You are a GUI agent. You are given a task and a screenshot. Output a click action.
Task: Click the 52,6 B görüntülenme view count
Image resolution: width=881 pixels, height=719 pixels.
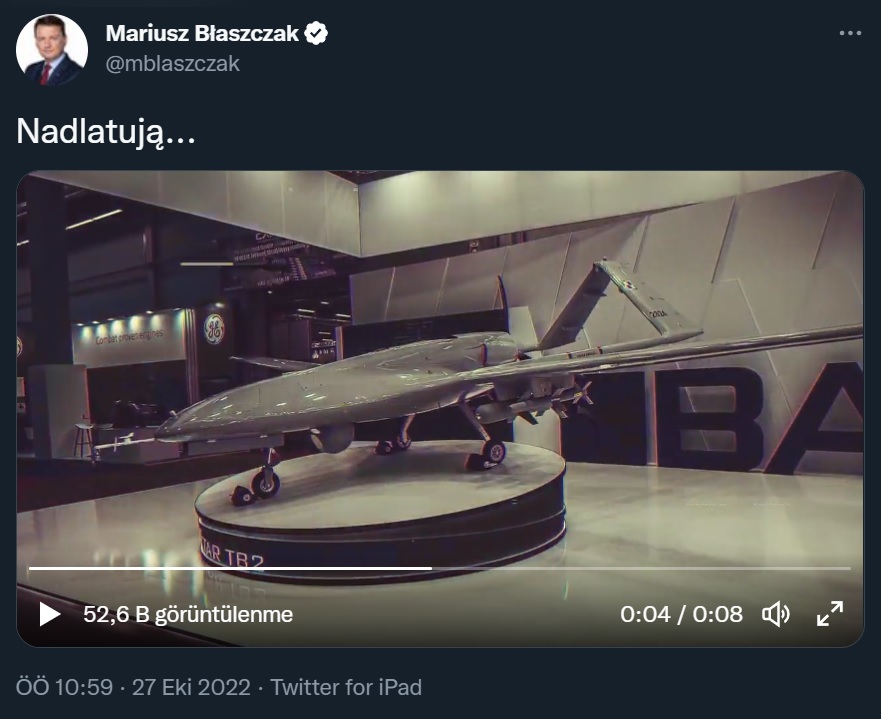(188, 615)
